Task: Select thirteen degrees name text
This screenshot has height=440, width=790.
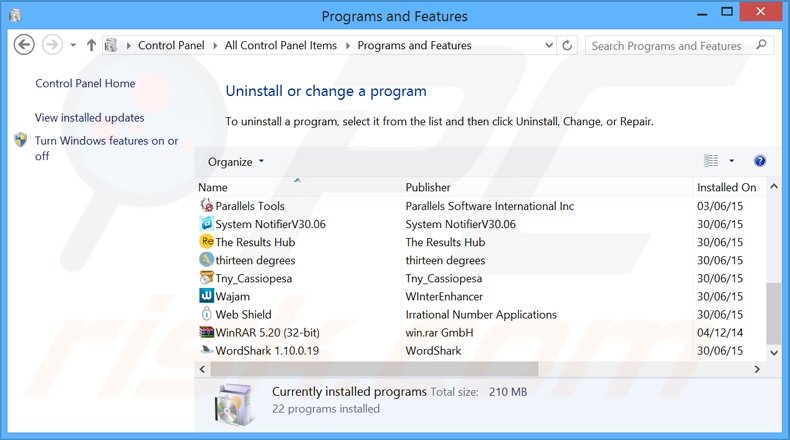Action: [x=255, y=260]
